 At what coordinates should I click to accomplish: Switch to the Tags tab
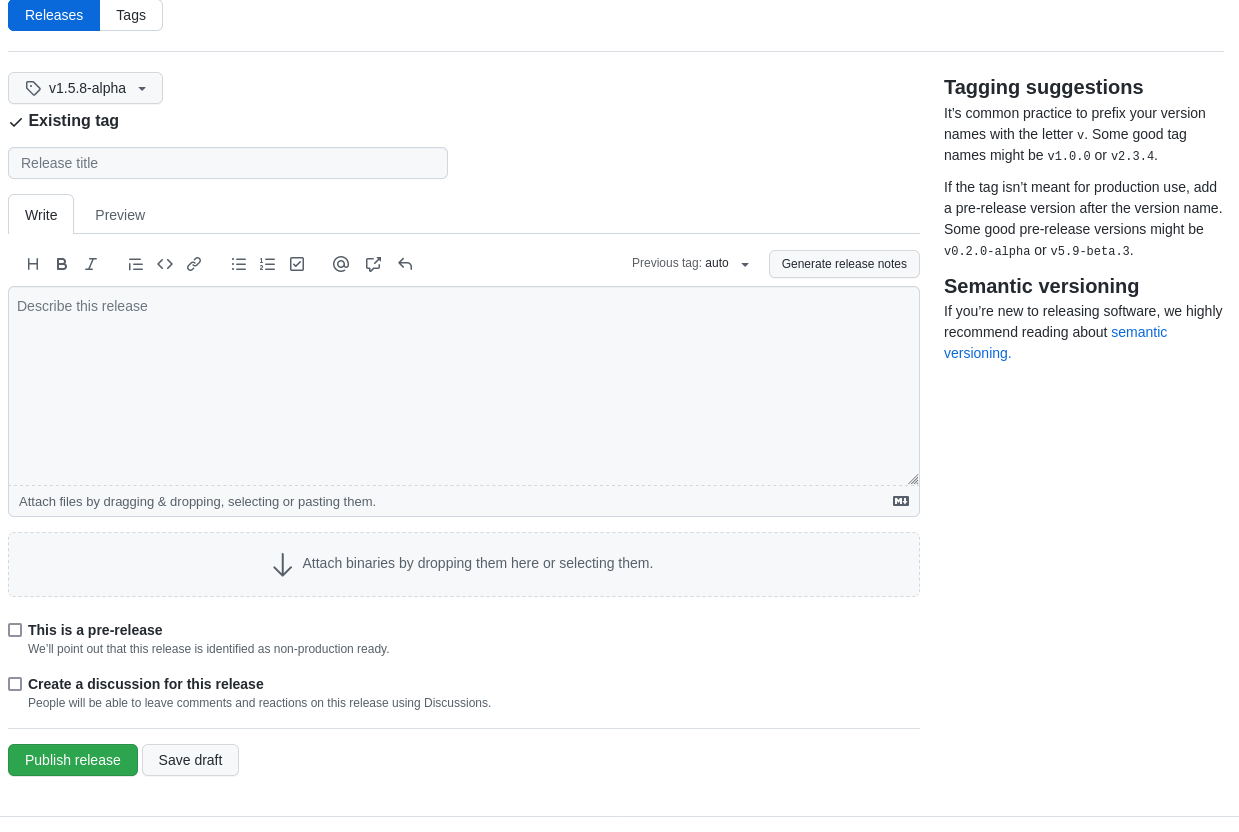tap(131, 15)
